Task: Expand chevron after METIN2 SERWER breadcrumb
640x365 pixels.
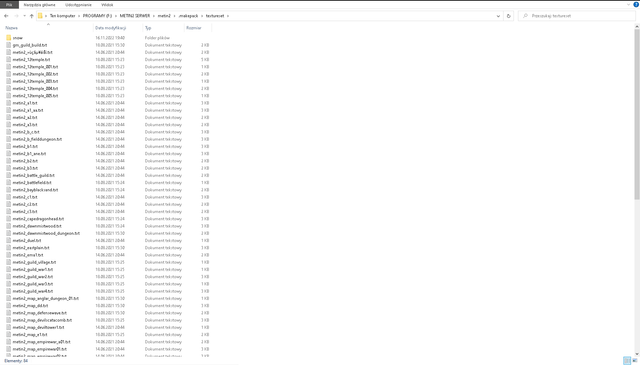Action: pyautogui.click(x=154, y=16)
